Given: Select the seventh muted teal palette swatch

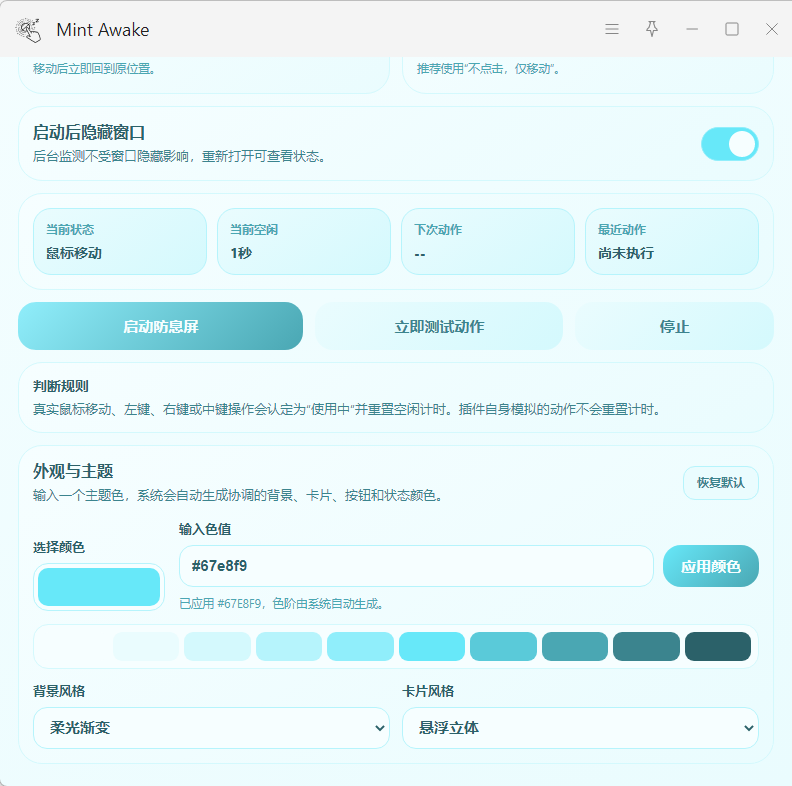Looking at the screenshot, I should (575, 647).
